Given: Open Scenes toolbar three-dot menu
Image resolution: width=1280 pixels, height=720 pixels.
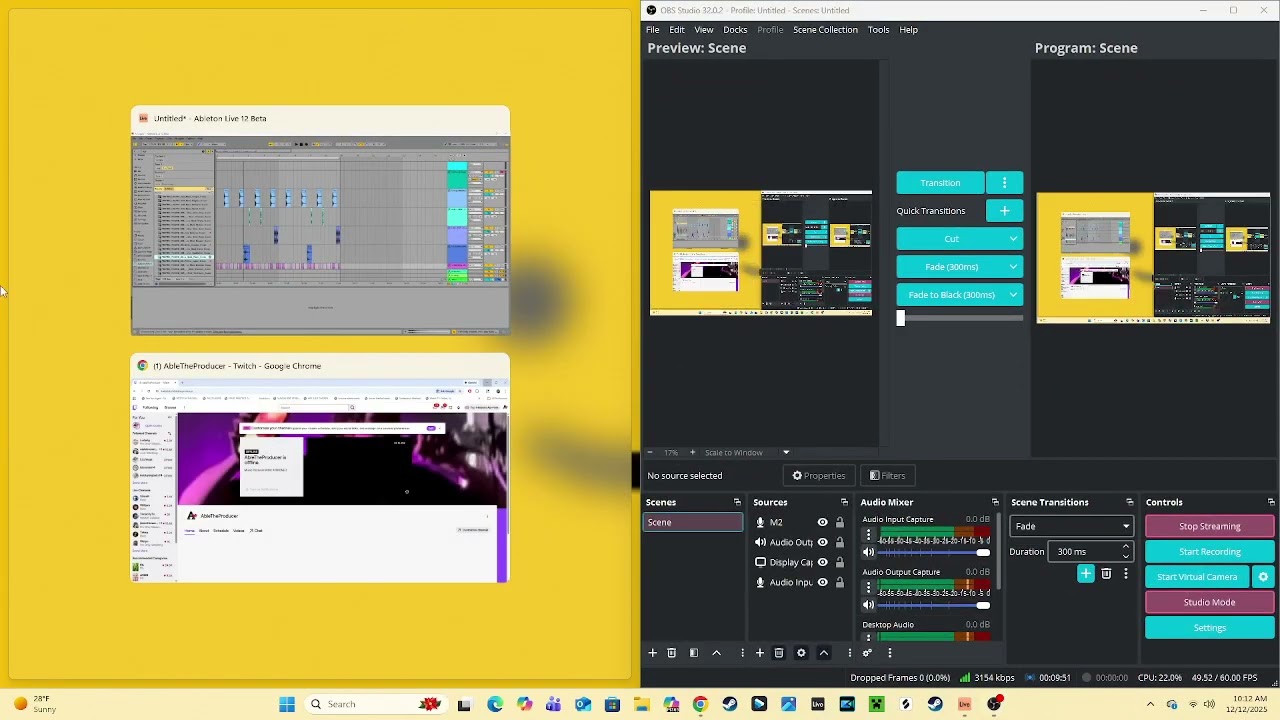Looking at the screenshot, I should pyautogui.click(x=742, y=653).
